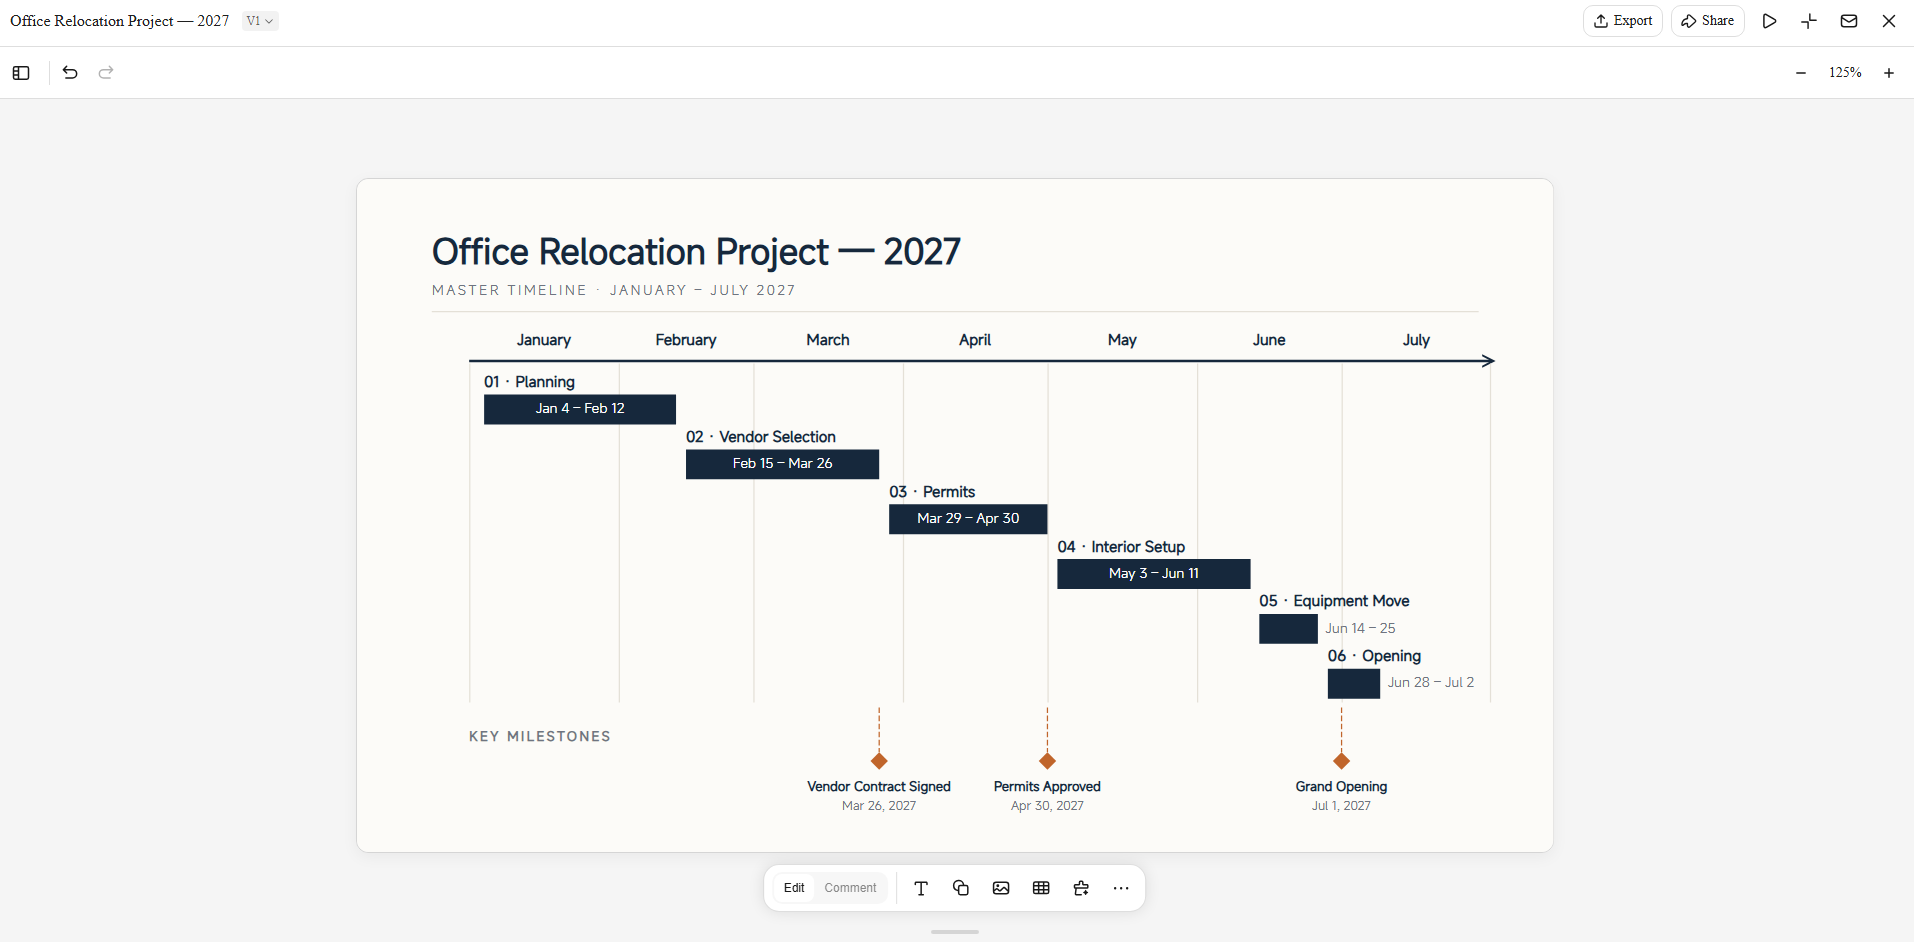Open more options ellipsis menu
This screenshot has height=942, width=1914.
tap(1121, 888)
